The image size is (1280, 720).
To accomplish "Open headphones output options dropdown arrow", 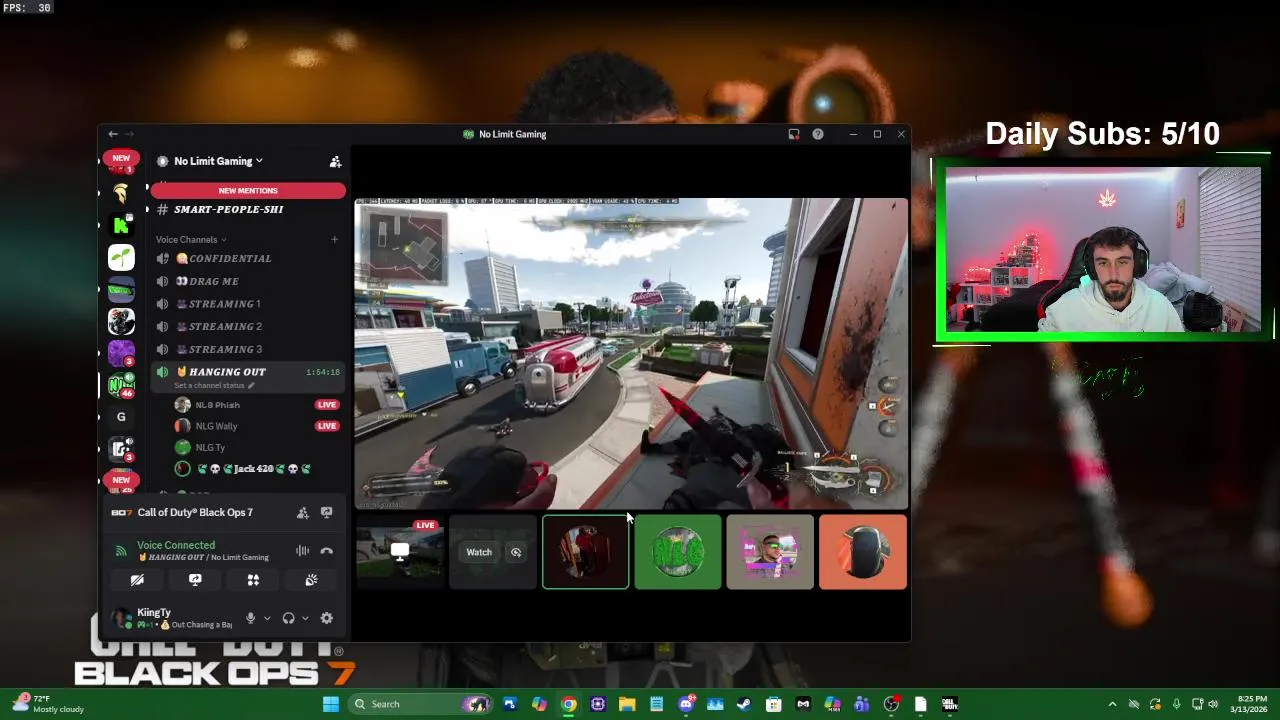I will (x=305, y=618).
